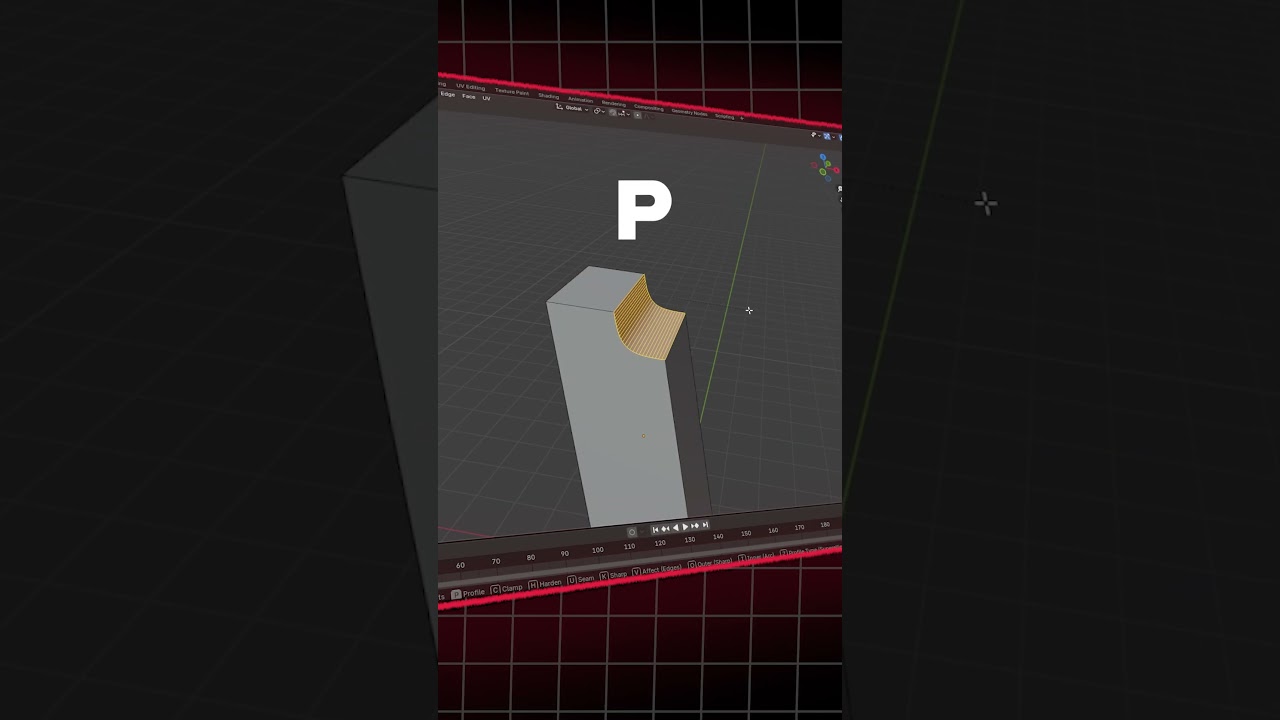Click frame 90 on the timeline
The image size is (1280, 720).
(x=565, y=553)
